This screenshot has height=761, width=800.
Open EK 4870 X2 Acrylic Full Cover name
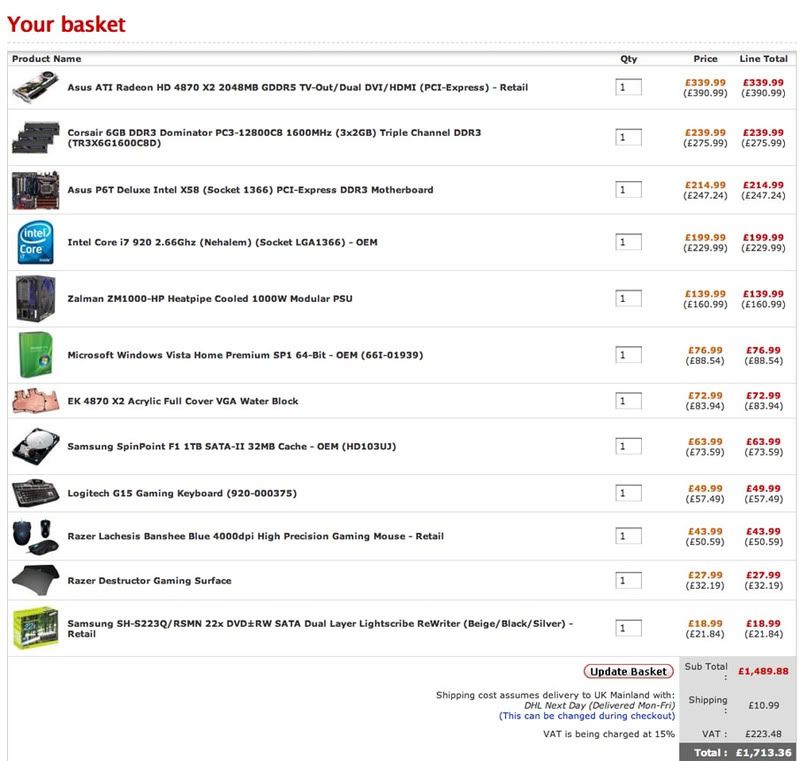(x=183, y=401)
